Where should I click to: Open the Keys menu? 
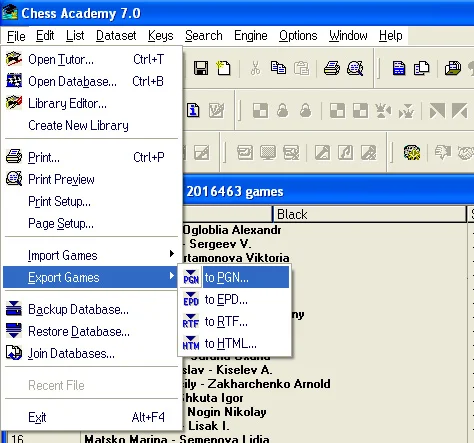[161, 36]
